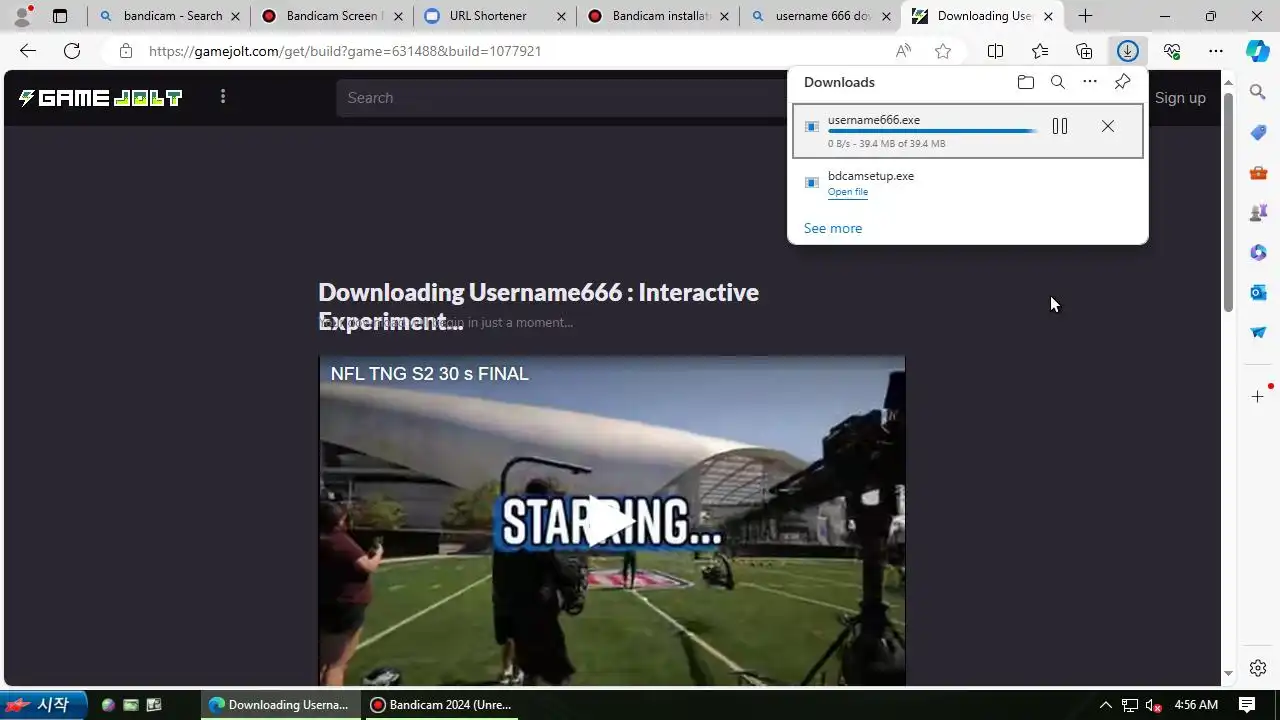Viewport: 1280px width, 720px height.
Task: Open the Tools briefcase sidebar icon
Action: click(x=1258, y=172)
